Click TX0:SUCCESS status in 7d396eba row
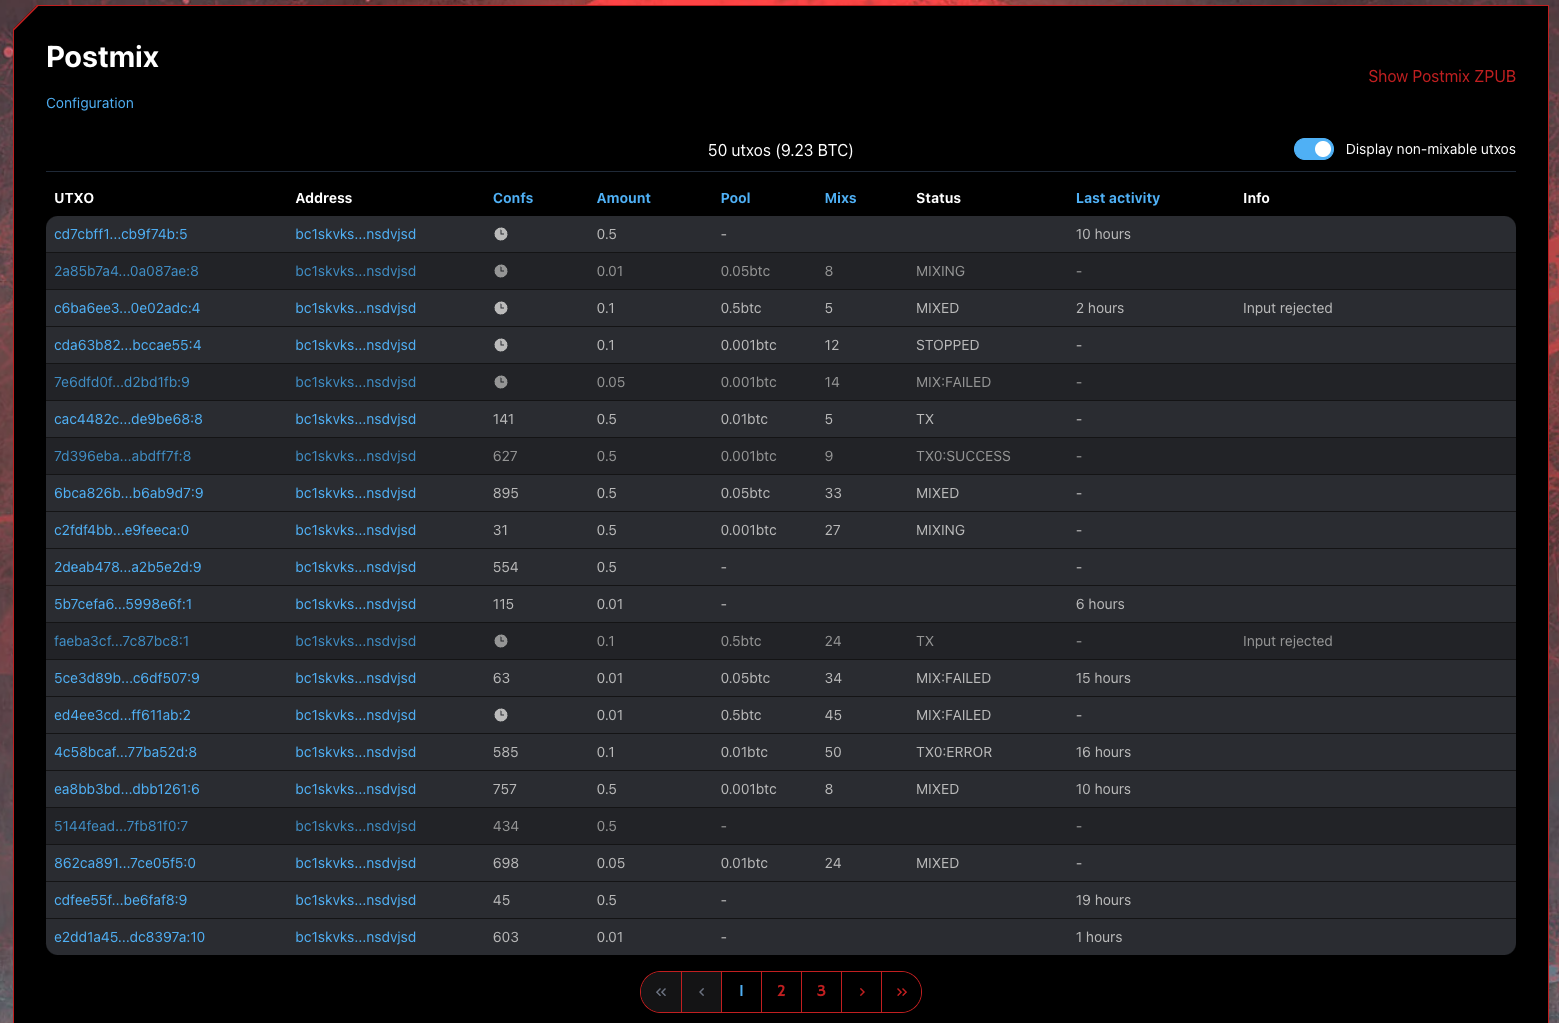 tap(963, 456)
